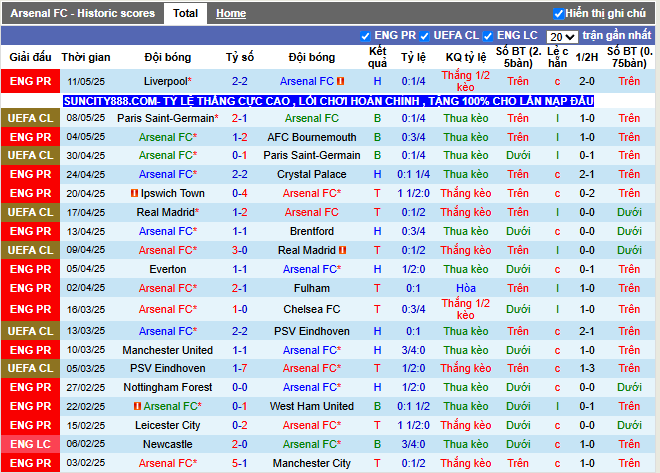Open Brentford team link
This screenshot has height=473, width=660.
point(311,231)
